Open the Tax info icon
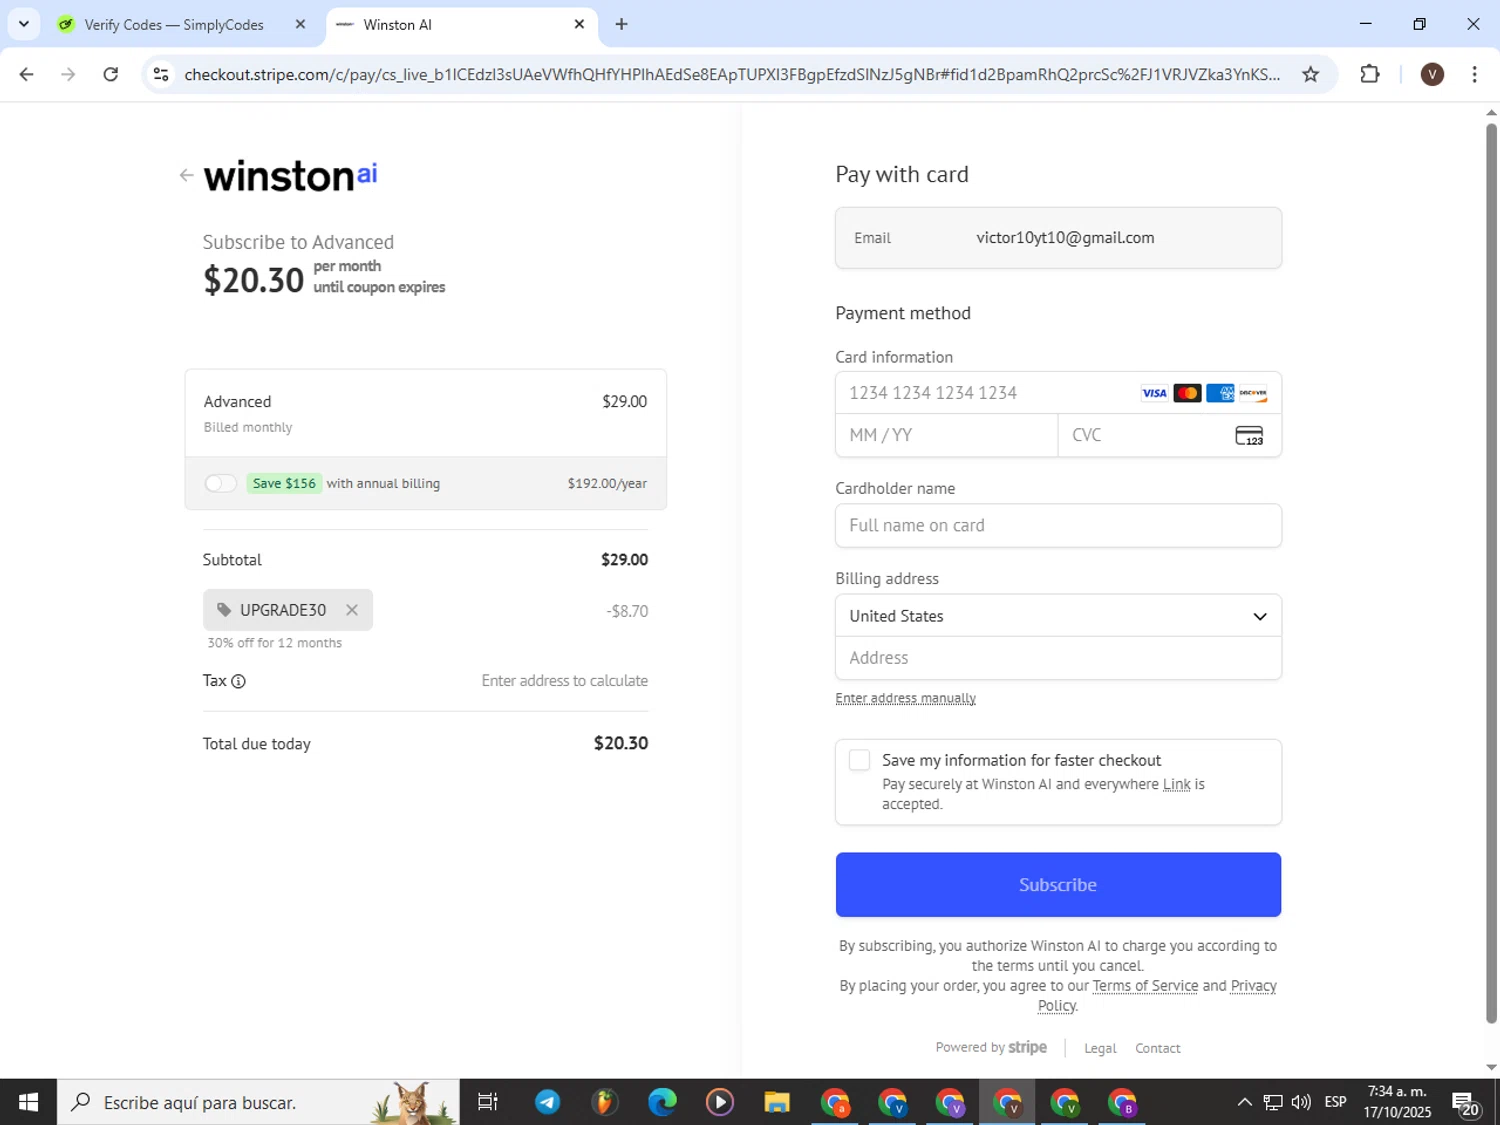The width and height of the screenshot is (1500, 1125). click(238, 681)
